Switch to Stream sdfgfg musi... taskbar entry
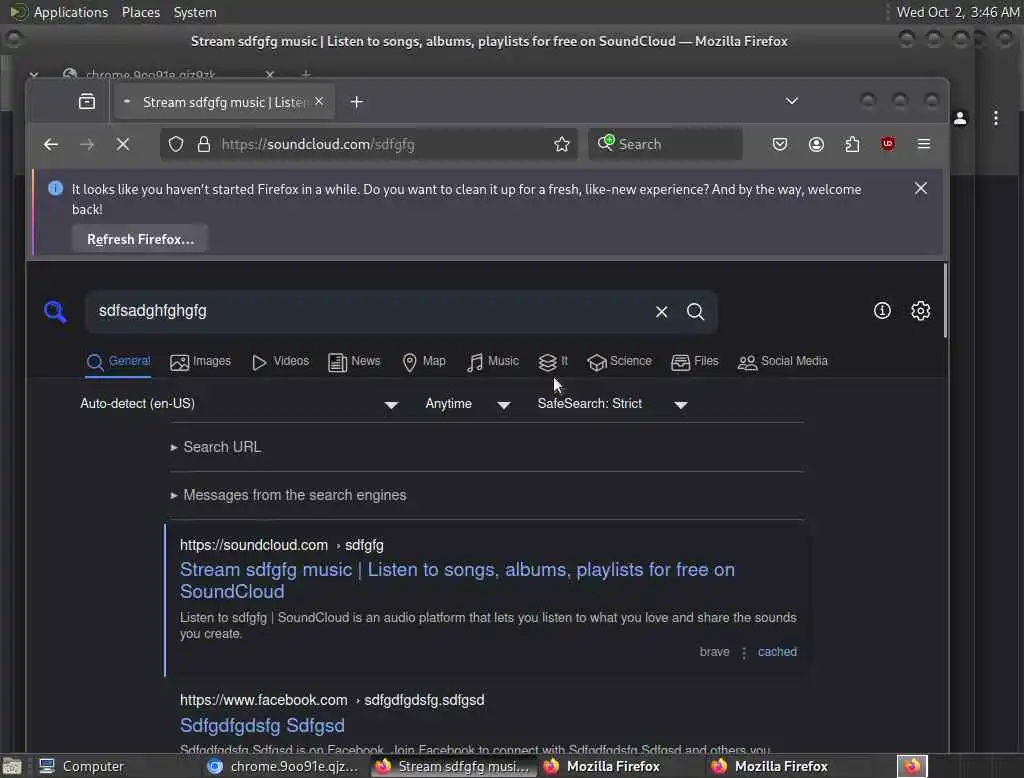Image resolution: width=1024 pixels, height=778 pixels. pos(453,766)
